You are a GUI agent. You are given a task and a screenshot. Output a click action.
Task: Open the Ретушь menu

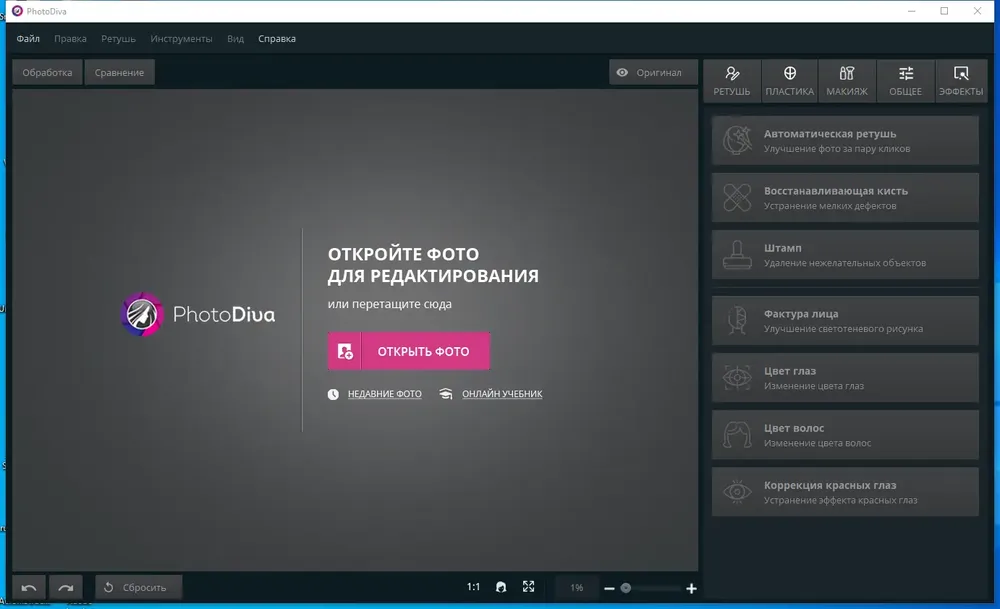coord(118,38)
